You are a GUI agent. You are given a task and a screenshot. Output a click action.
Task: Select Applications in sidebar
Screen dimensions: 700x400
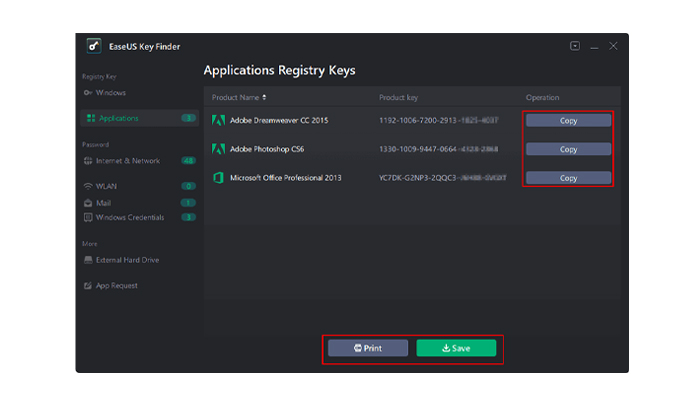pyautogui.click(x=140, y=118)
